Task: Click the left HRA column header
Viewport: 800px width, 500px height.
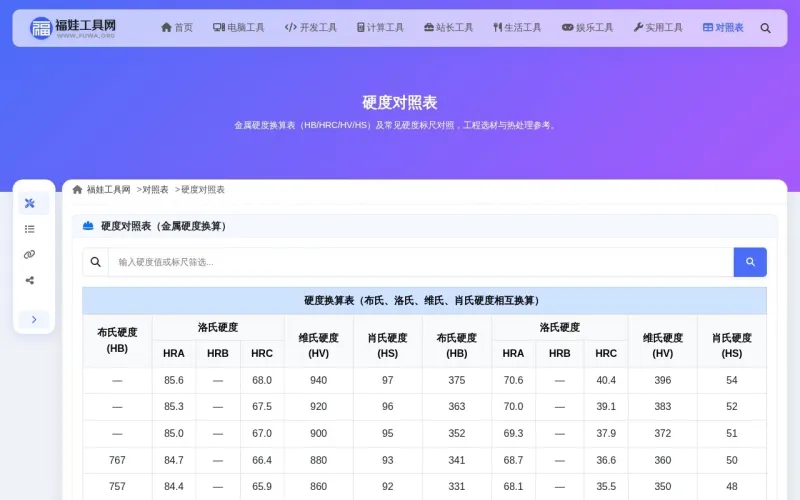Action: click(173, 354)
